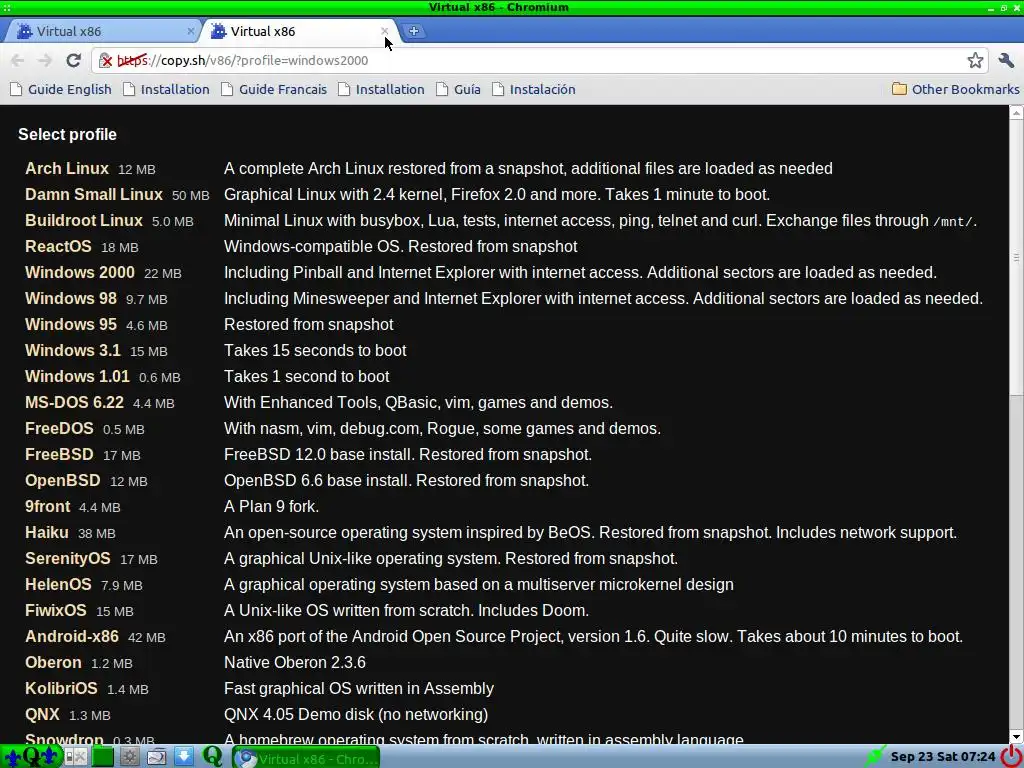Select the OpenBSD profile
This screenshot has height=768, width=1024.
pyautogui.click(x=63, y=481)
